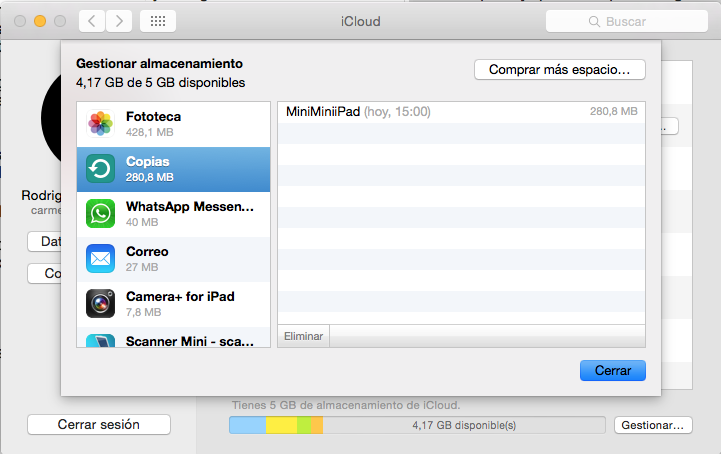Image resolution: width=721 pixels, height=454 pixels.
Task: Show all preferences grid button
Action: click(158, 21)
